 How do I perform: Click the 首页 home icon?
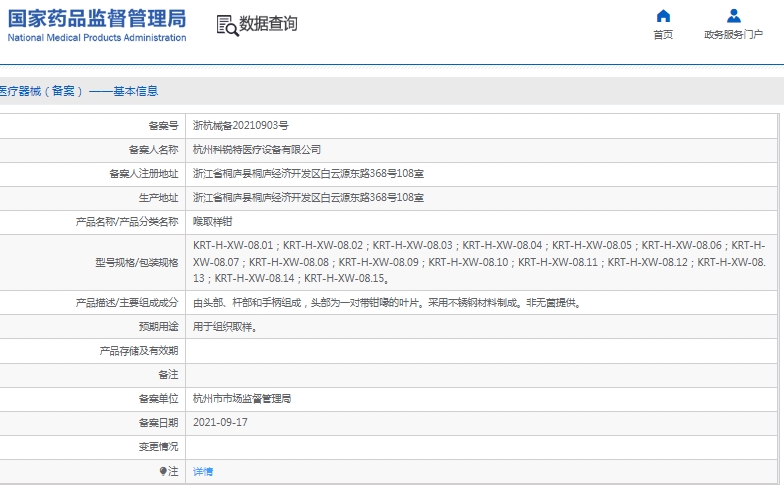click(x=663, y=16)
